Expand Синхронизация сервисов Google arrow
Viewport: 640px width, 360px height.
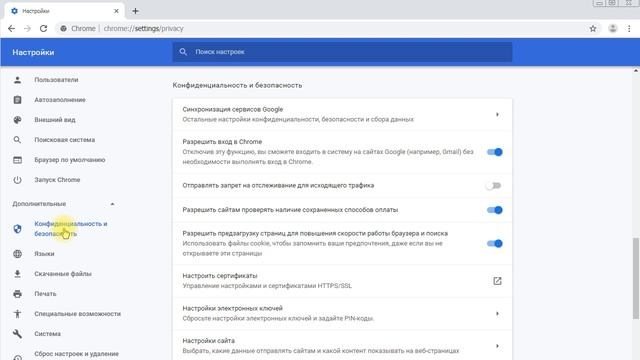coord(497,114)
